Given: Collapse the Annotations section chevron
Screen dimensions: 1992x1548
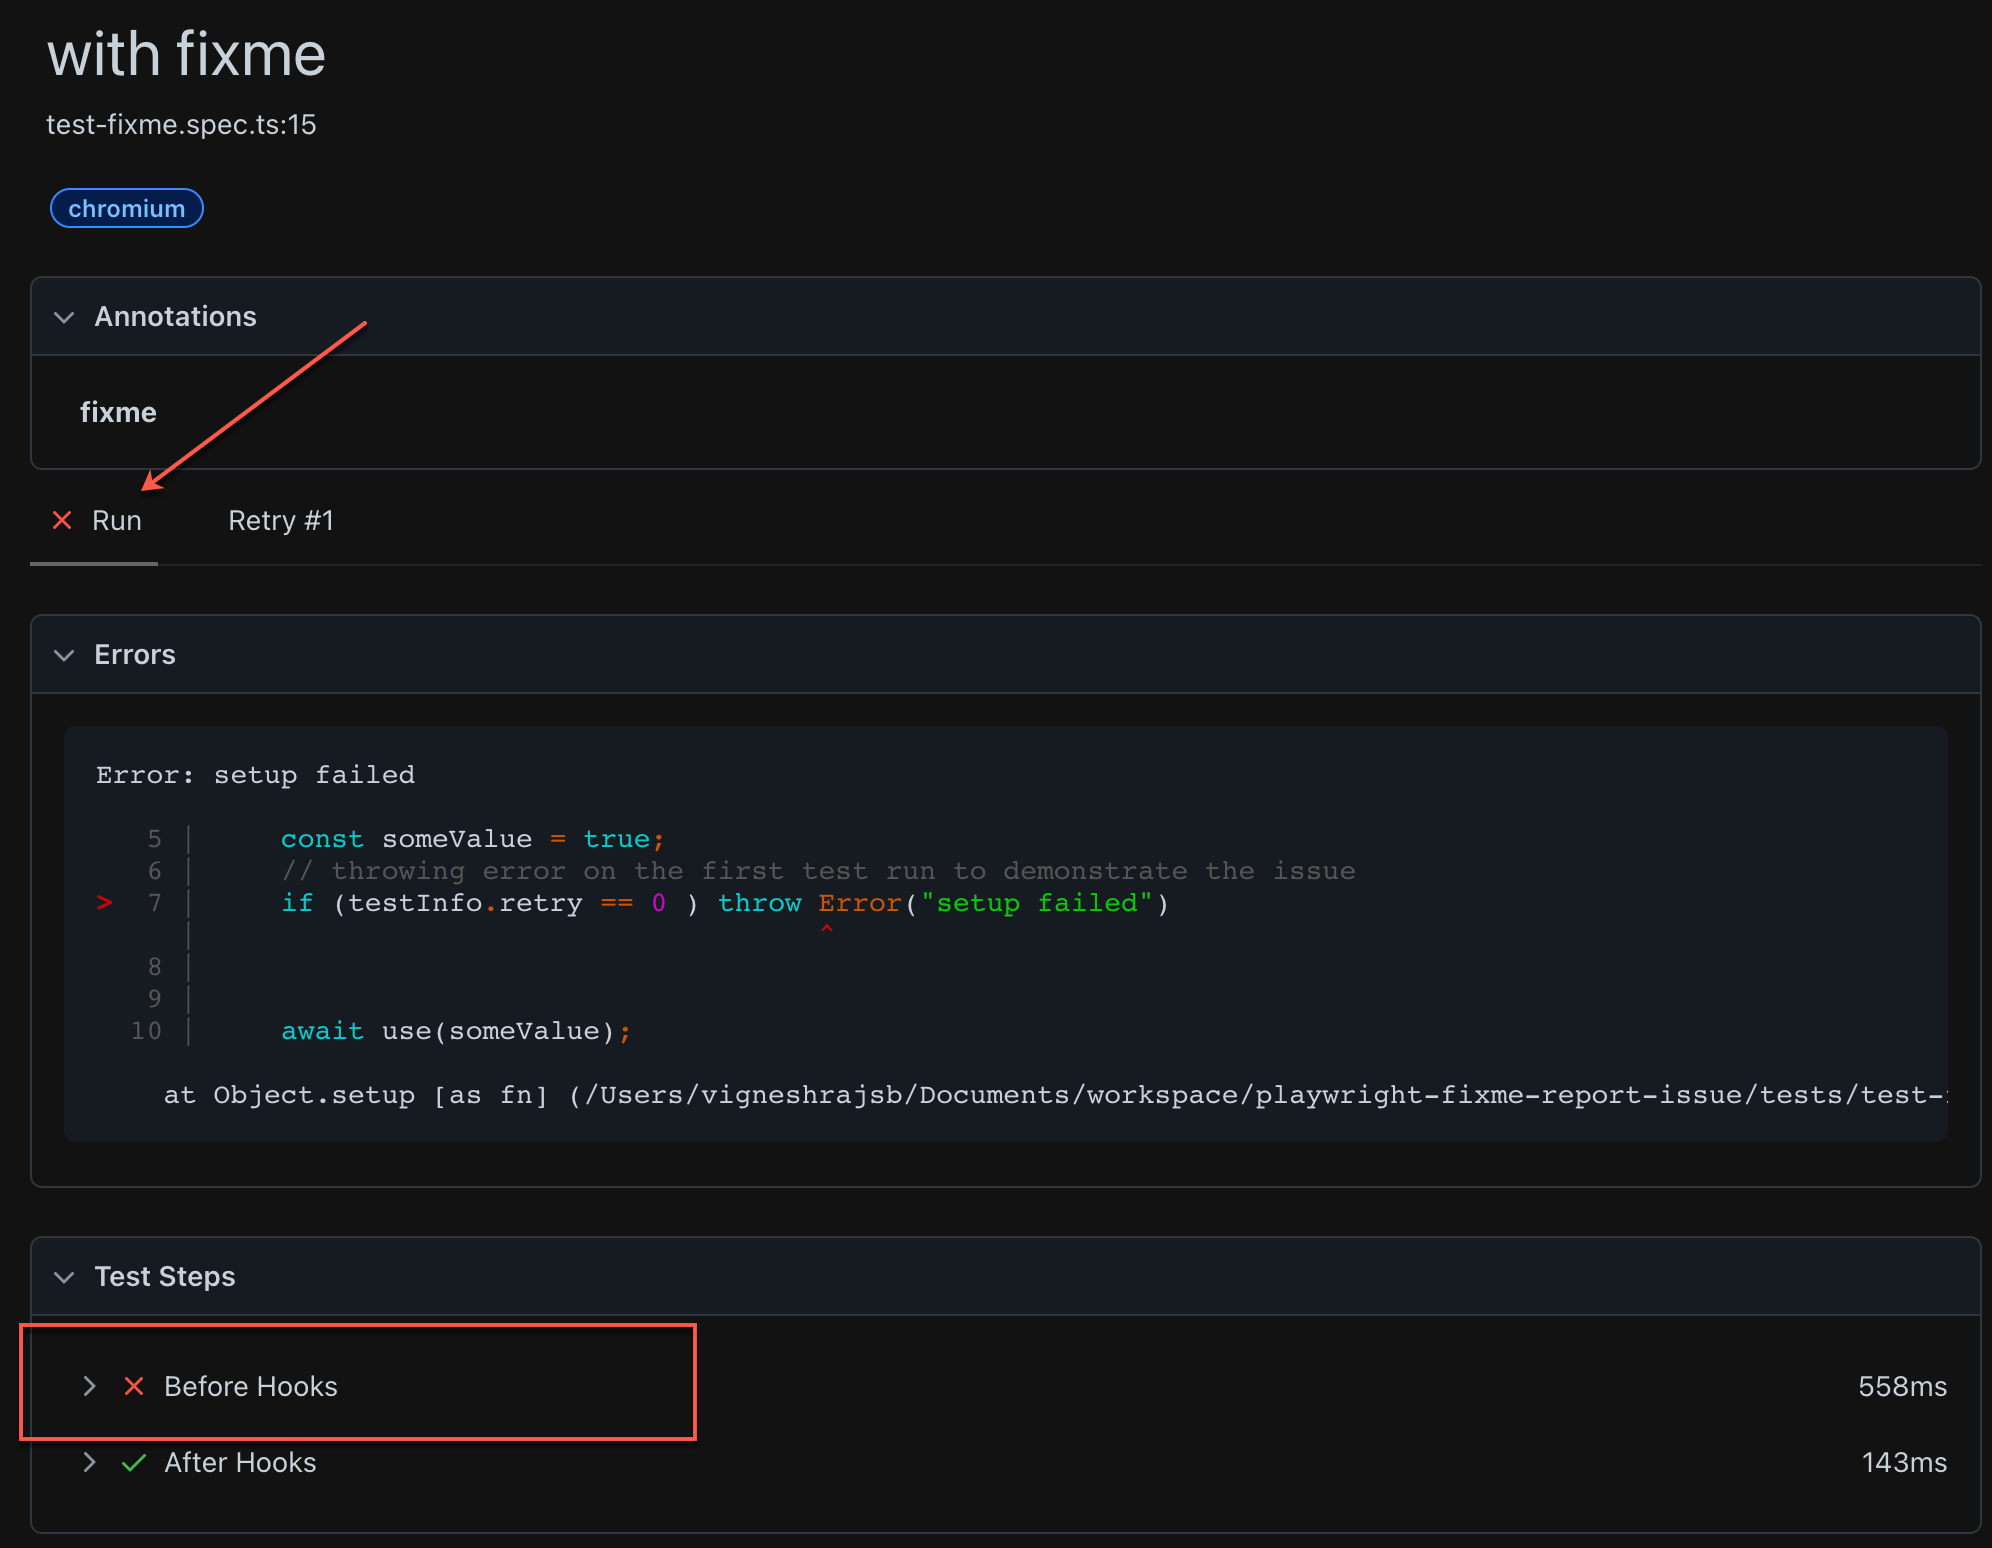Looking at the screenshot, I should (65, 317).
